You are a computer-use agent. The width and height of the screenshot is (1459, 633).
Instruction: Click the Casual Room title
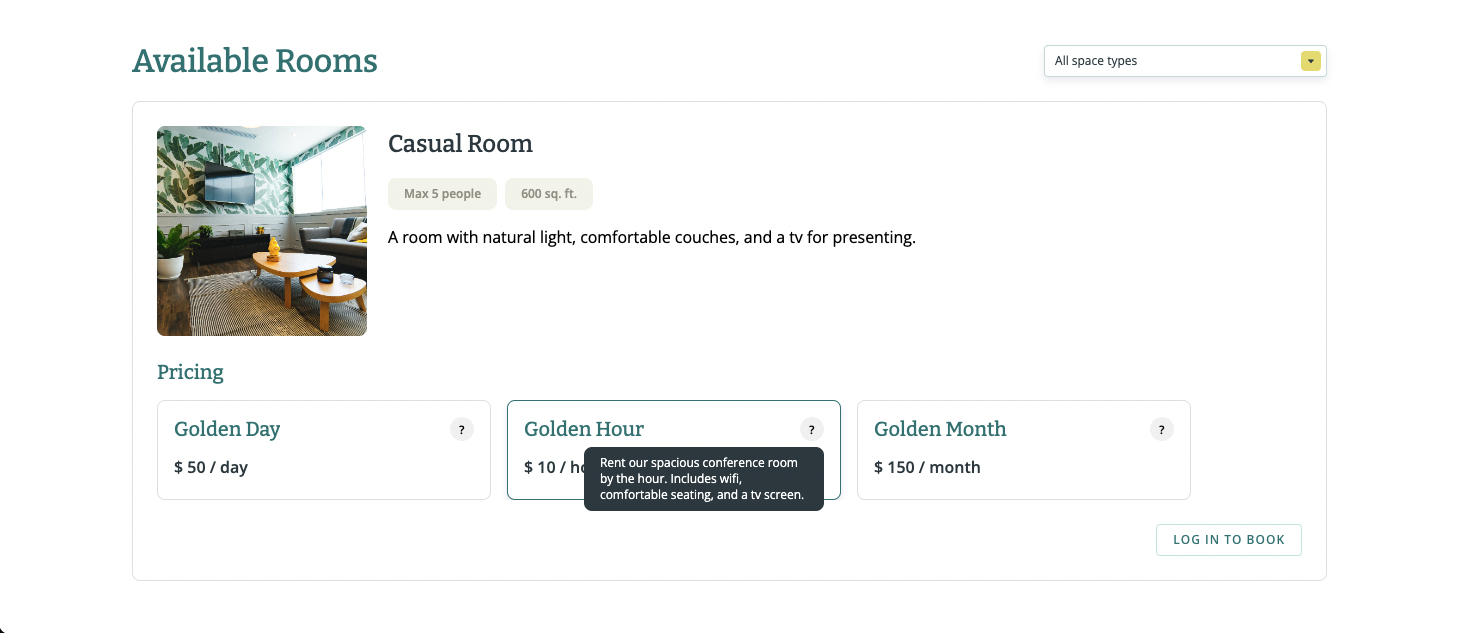pos(460,144)
